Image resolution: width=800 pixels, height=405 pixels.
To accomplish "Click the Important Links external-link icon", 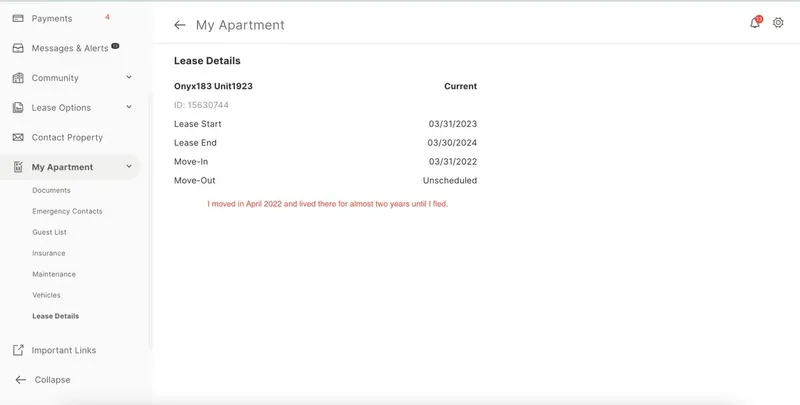I will tap(18, 350).
